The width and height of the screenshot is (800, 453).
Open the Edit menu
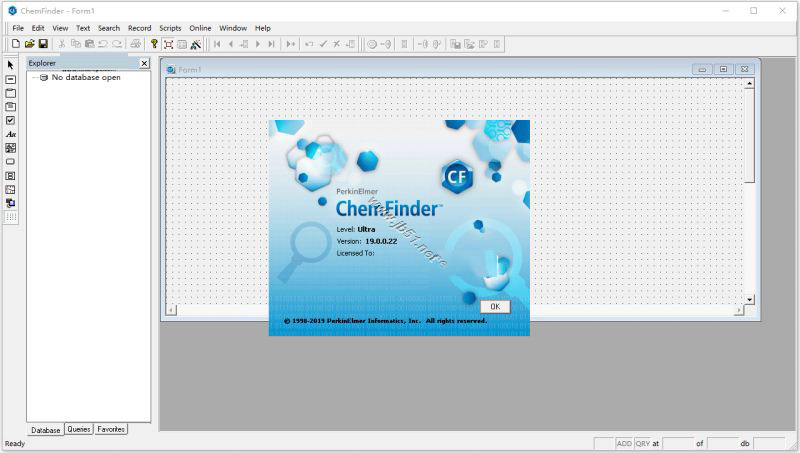pos(38,28)
